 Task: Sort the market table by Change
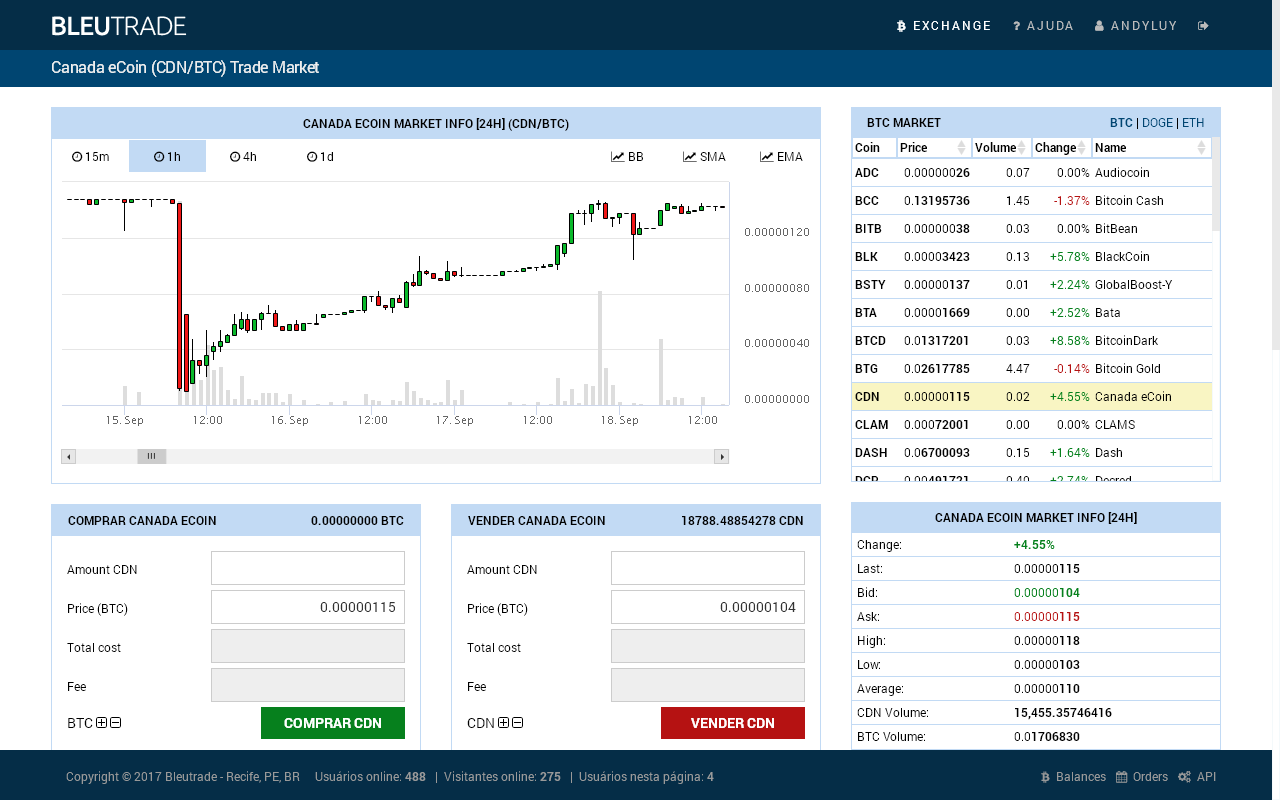1061,148
